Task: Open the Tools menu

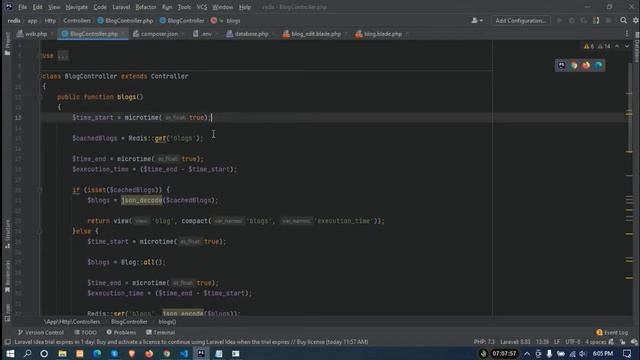Action: coord(184,7)
